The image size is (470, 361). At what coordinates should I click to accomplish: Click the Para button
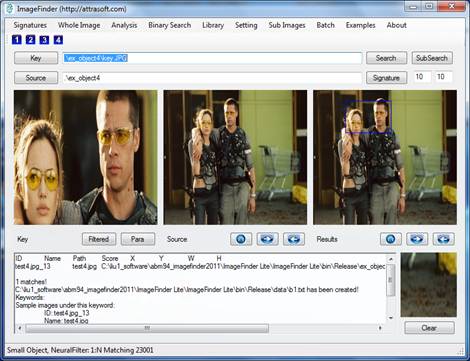tap(138, 239)
